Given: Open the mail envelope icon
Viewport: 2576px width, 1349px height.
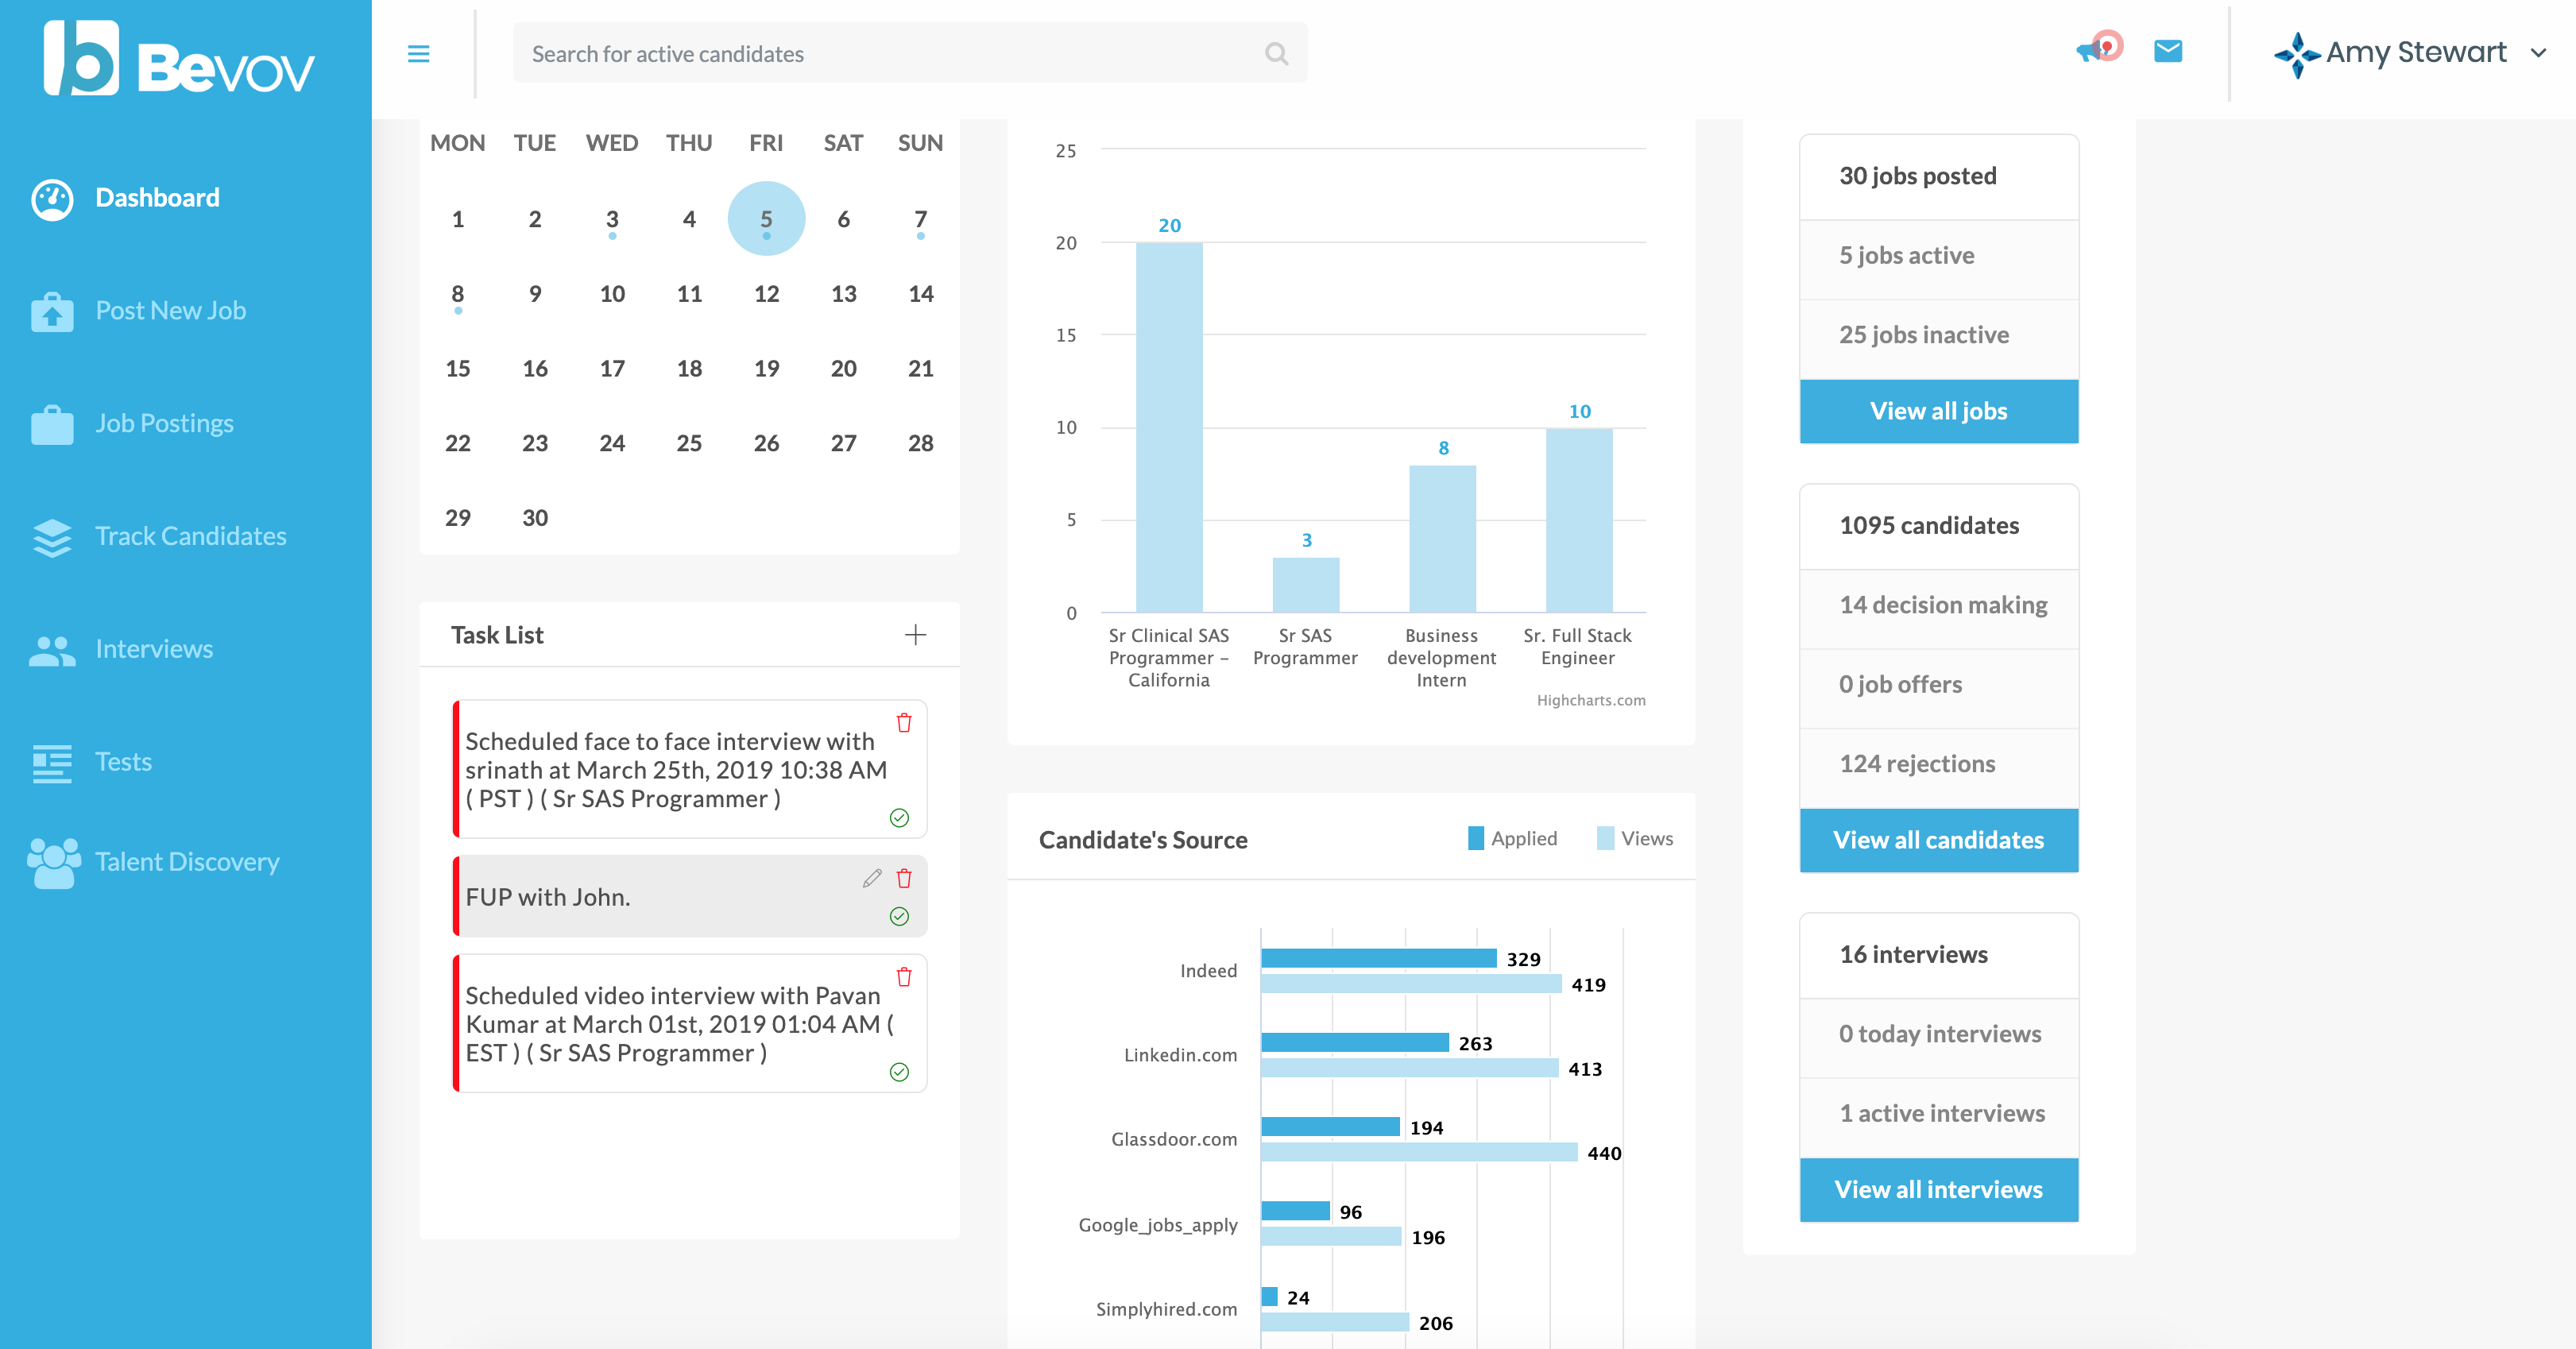Looking at the screenshot, I should 2167,51.
